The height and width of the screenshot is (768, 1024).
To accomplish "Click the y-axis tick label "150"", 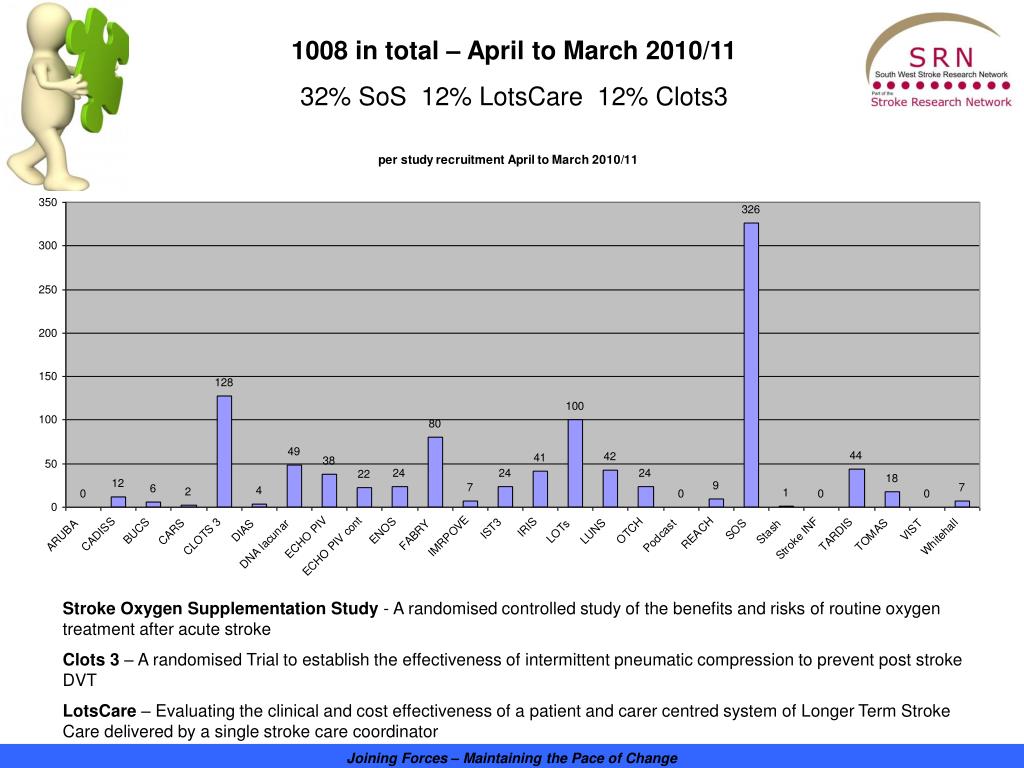I will pyautogui.click(x=48, y=376).
